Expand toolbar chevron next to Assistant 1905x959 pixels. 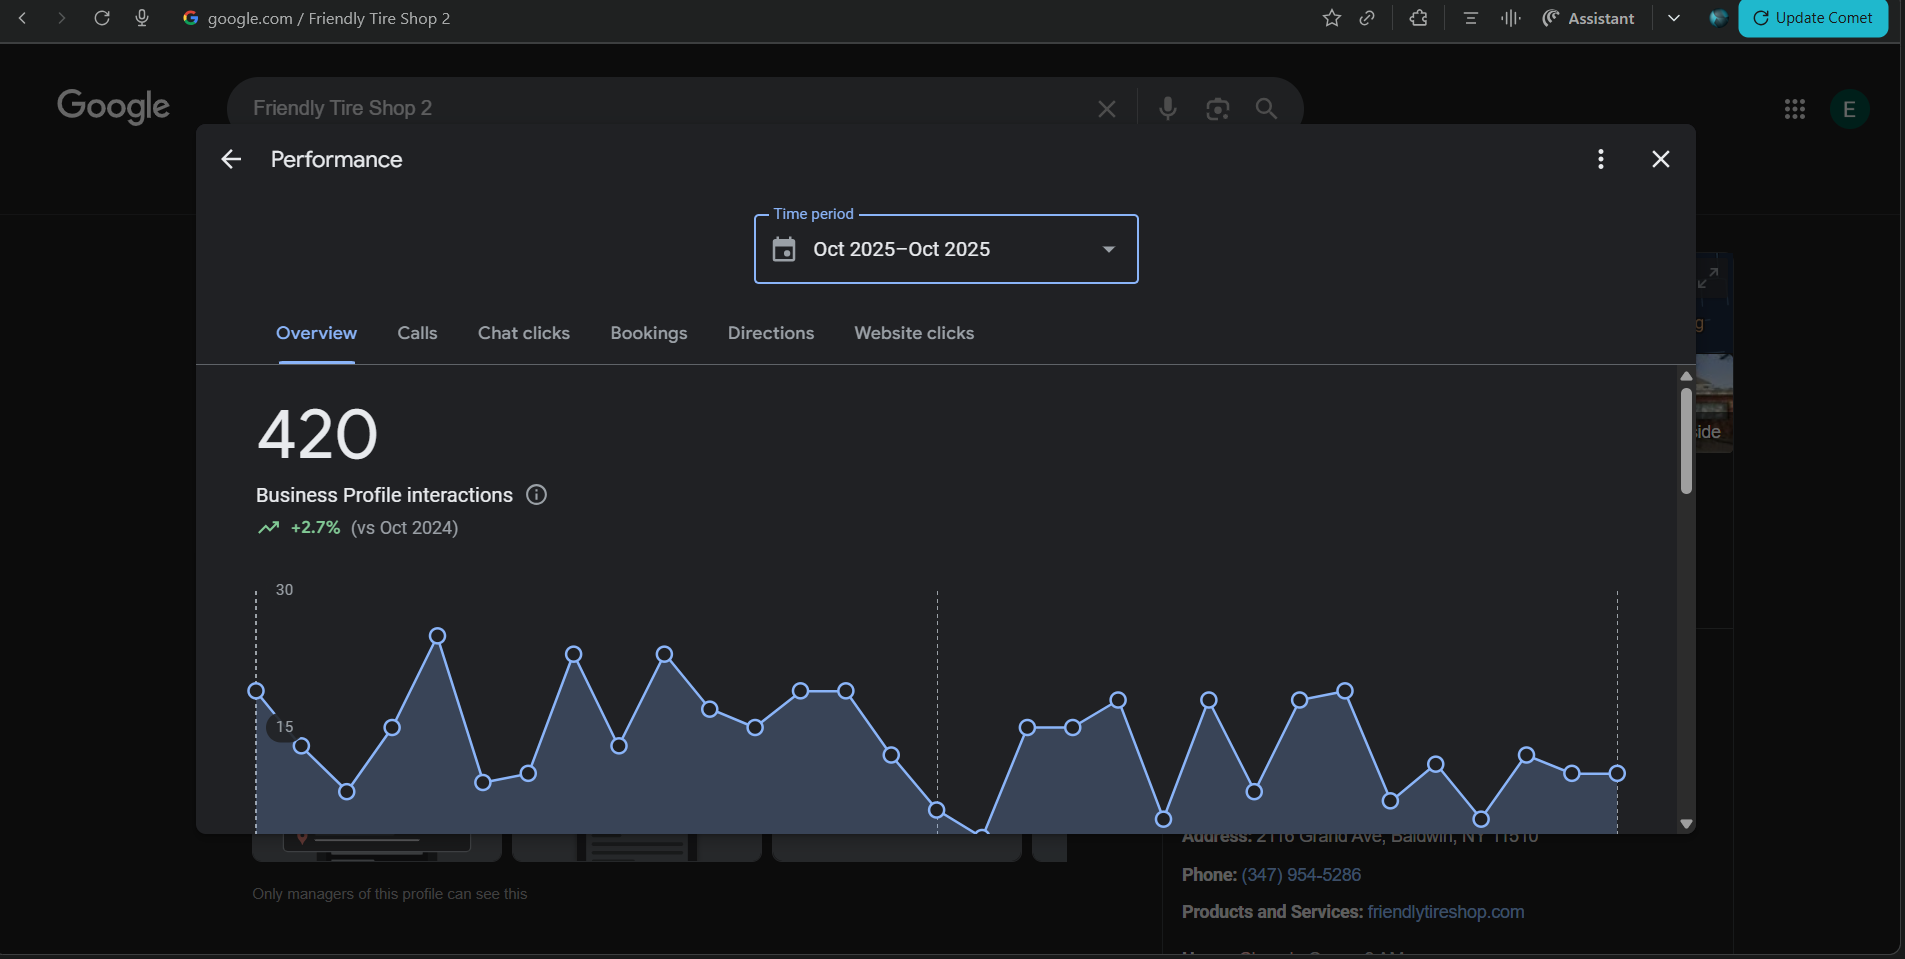[1674, 18]
